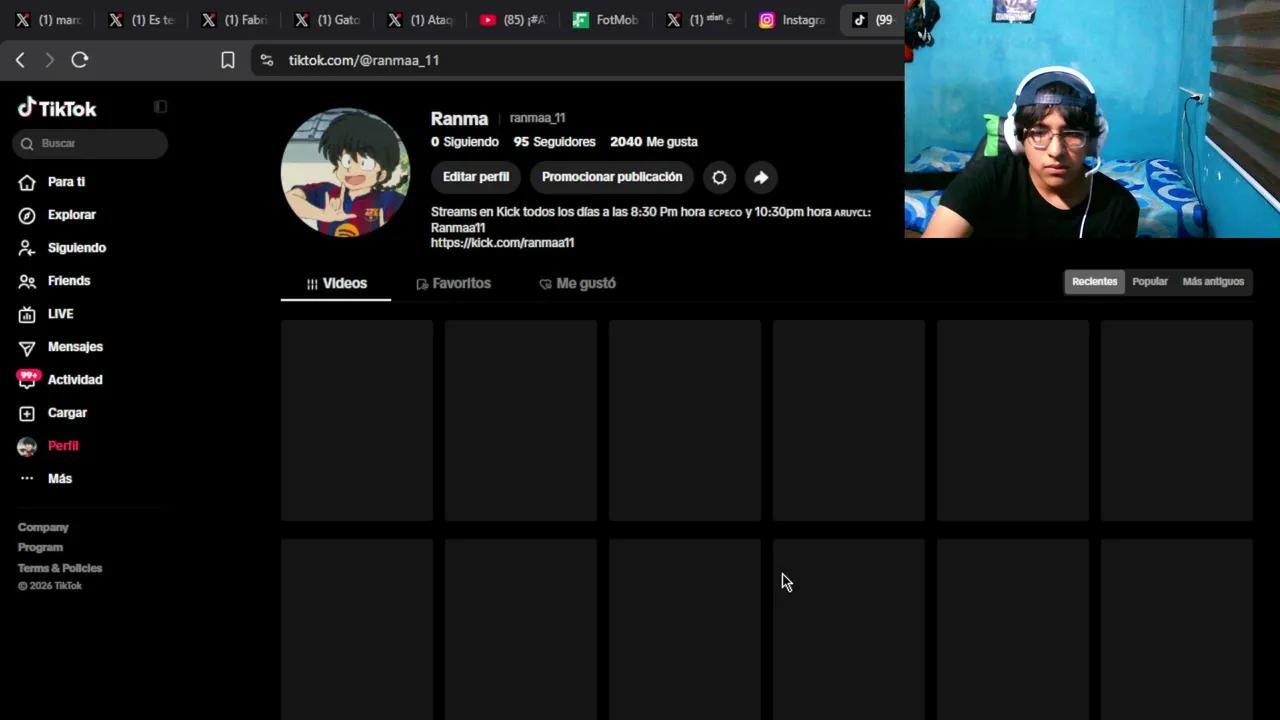Open Perfil in the sidebar
This screenshot has height=720, width=1280.
click(62, 446)
